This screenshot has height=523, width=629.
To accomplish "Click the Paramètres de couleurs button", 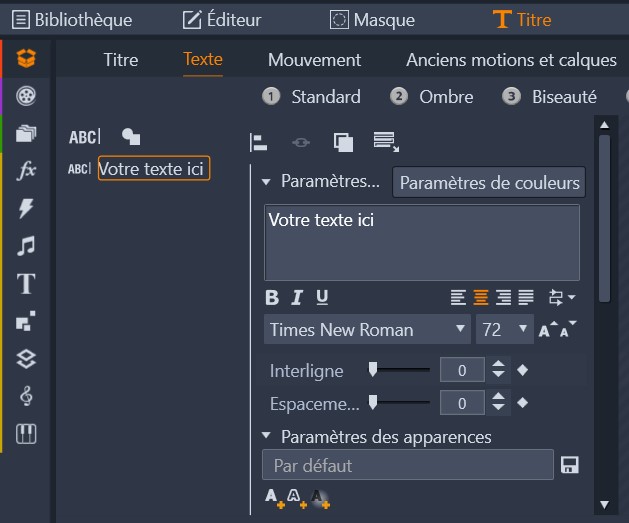I will point(489,183).
